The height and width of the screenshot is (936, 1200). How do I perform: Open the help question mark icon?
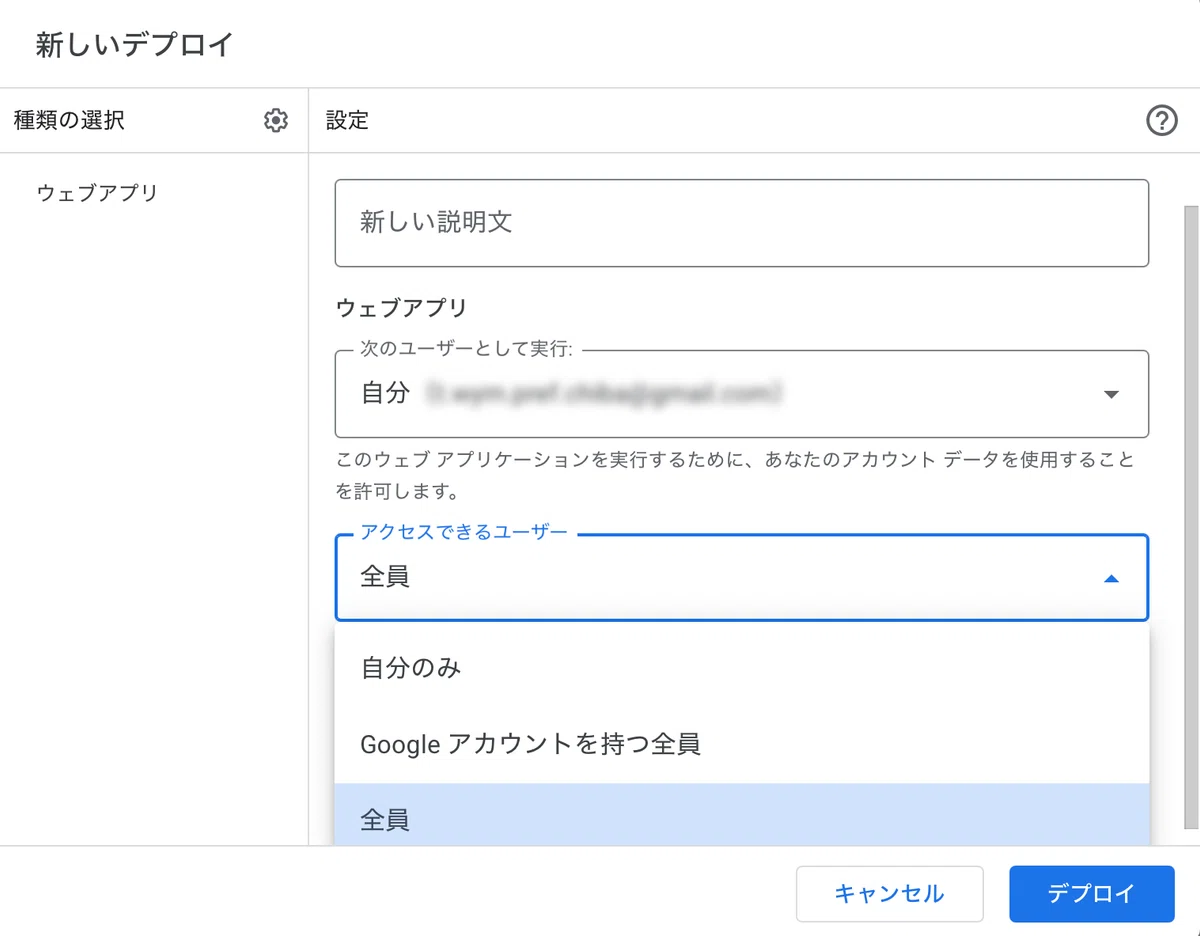1161,121
